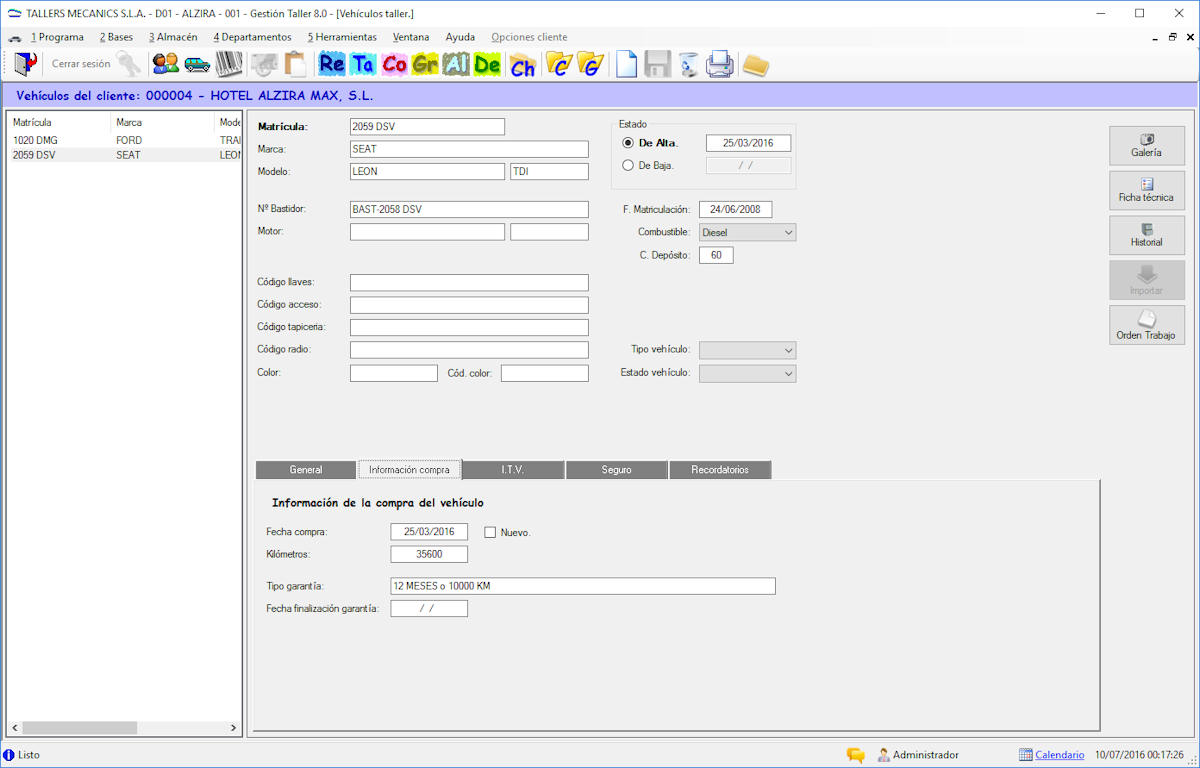Open the 'Ch' folder toolbar icon
Screen dimensions: 1200x768
522,64
